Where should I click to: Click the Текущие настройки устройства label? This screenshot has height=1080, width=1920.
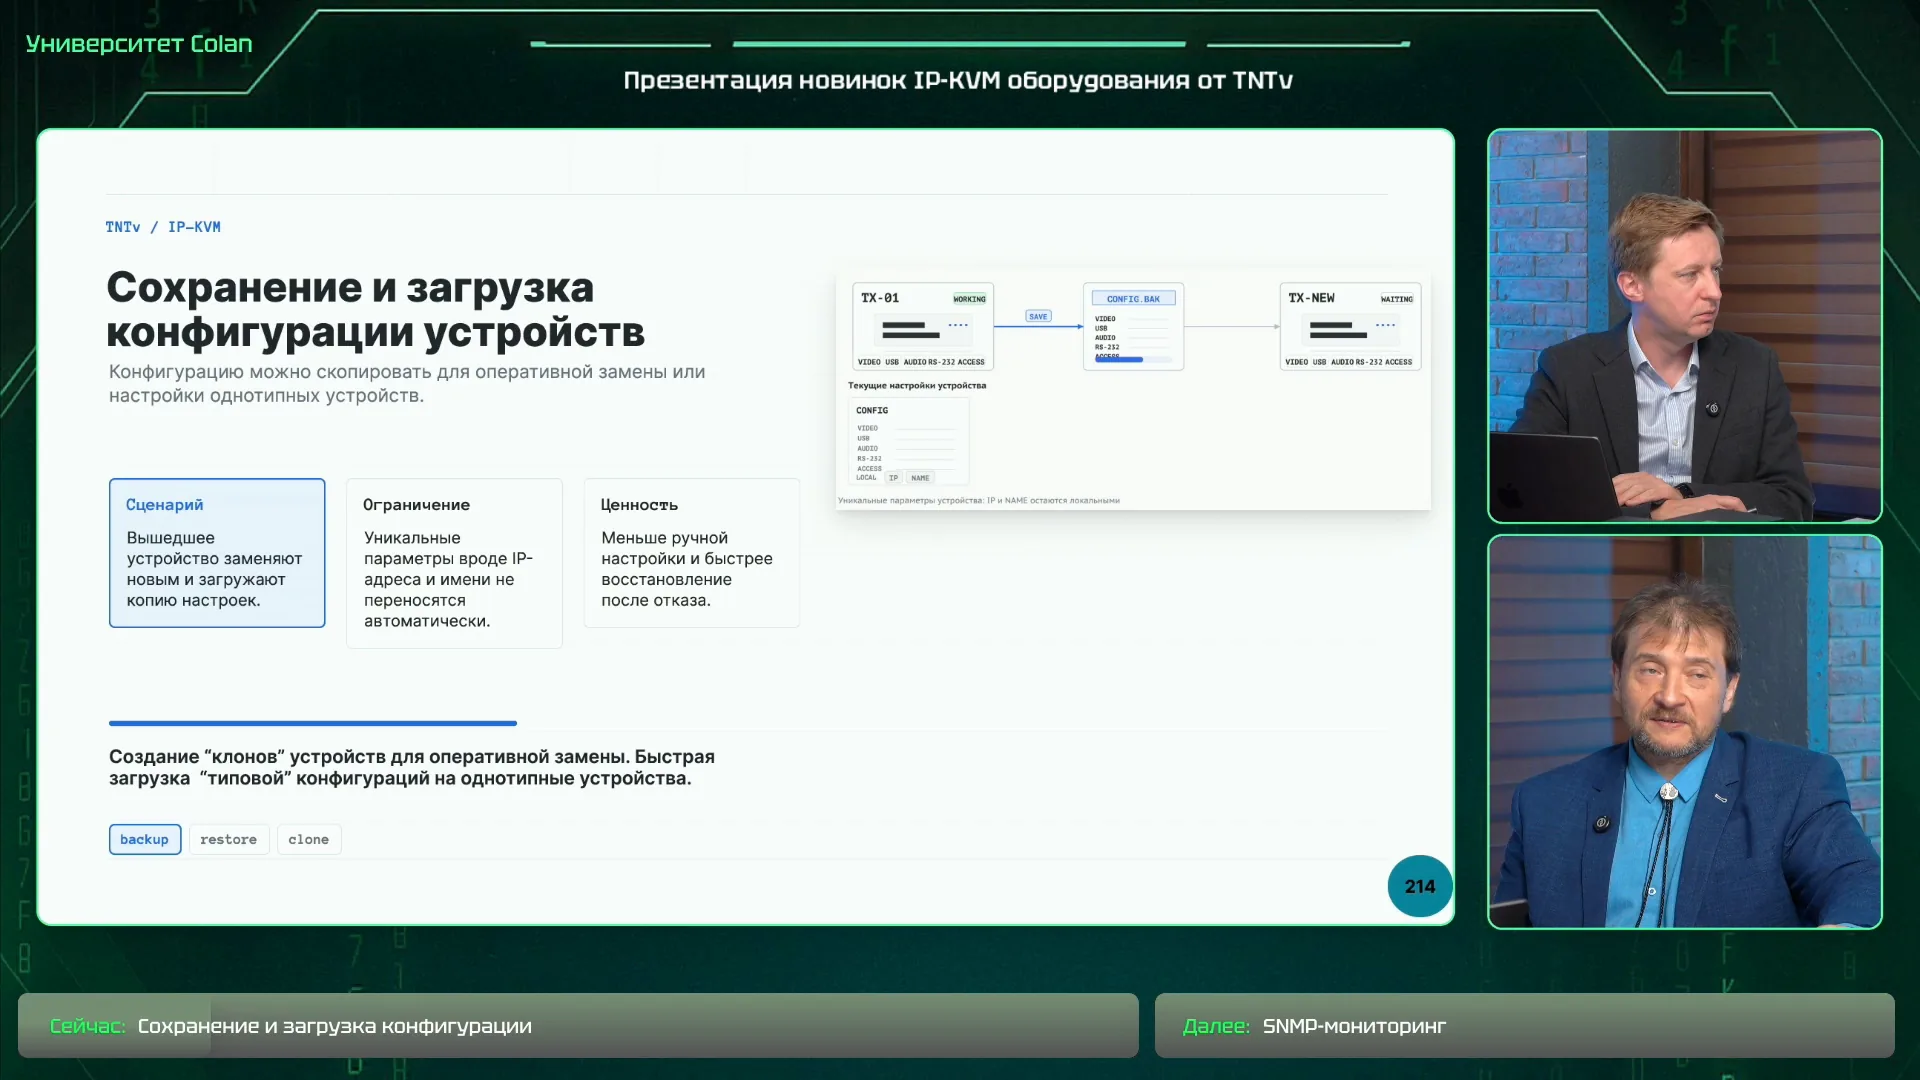pyautogui.click(x=917, y=385)
